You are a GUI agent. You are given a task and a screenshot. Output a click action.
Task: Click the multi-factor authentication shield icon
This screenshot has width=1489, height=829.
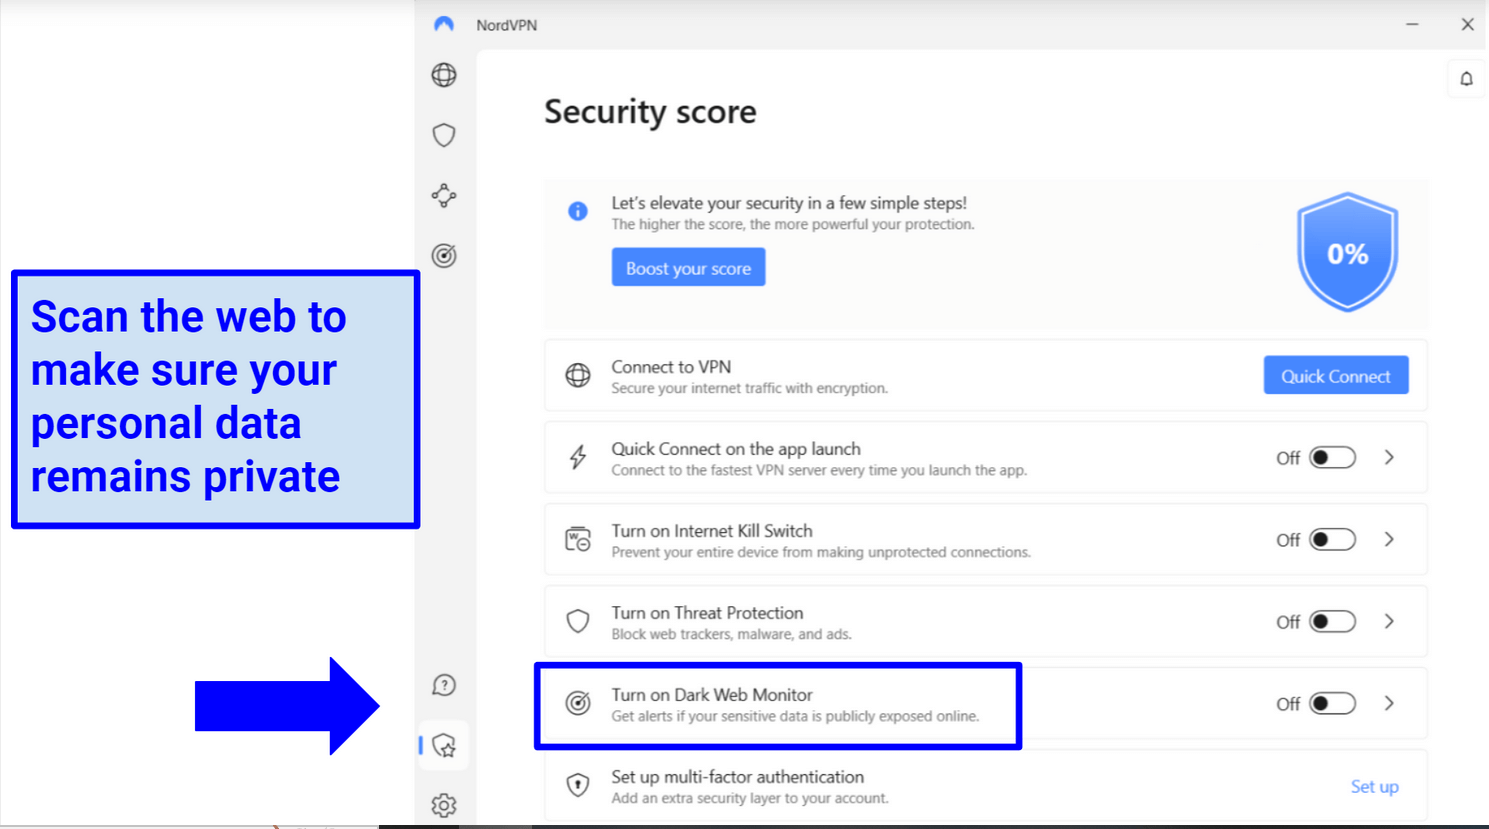pos(578,785)
